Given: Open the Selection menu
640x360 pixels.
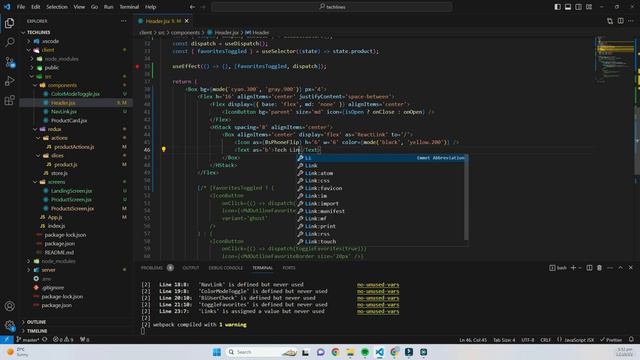Looking at the screenshot, I should (57, 7).
